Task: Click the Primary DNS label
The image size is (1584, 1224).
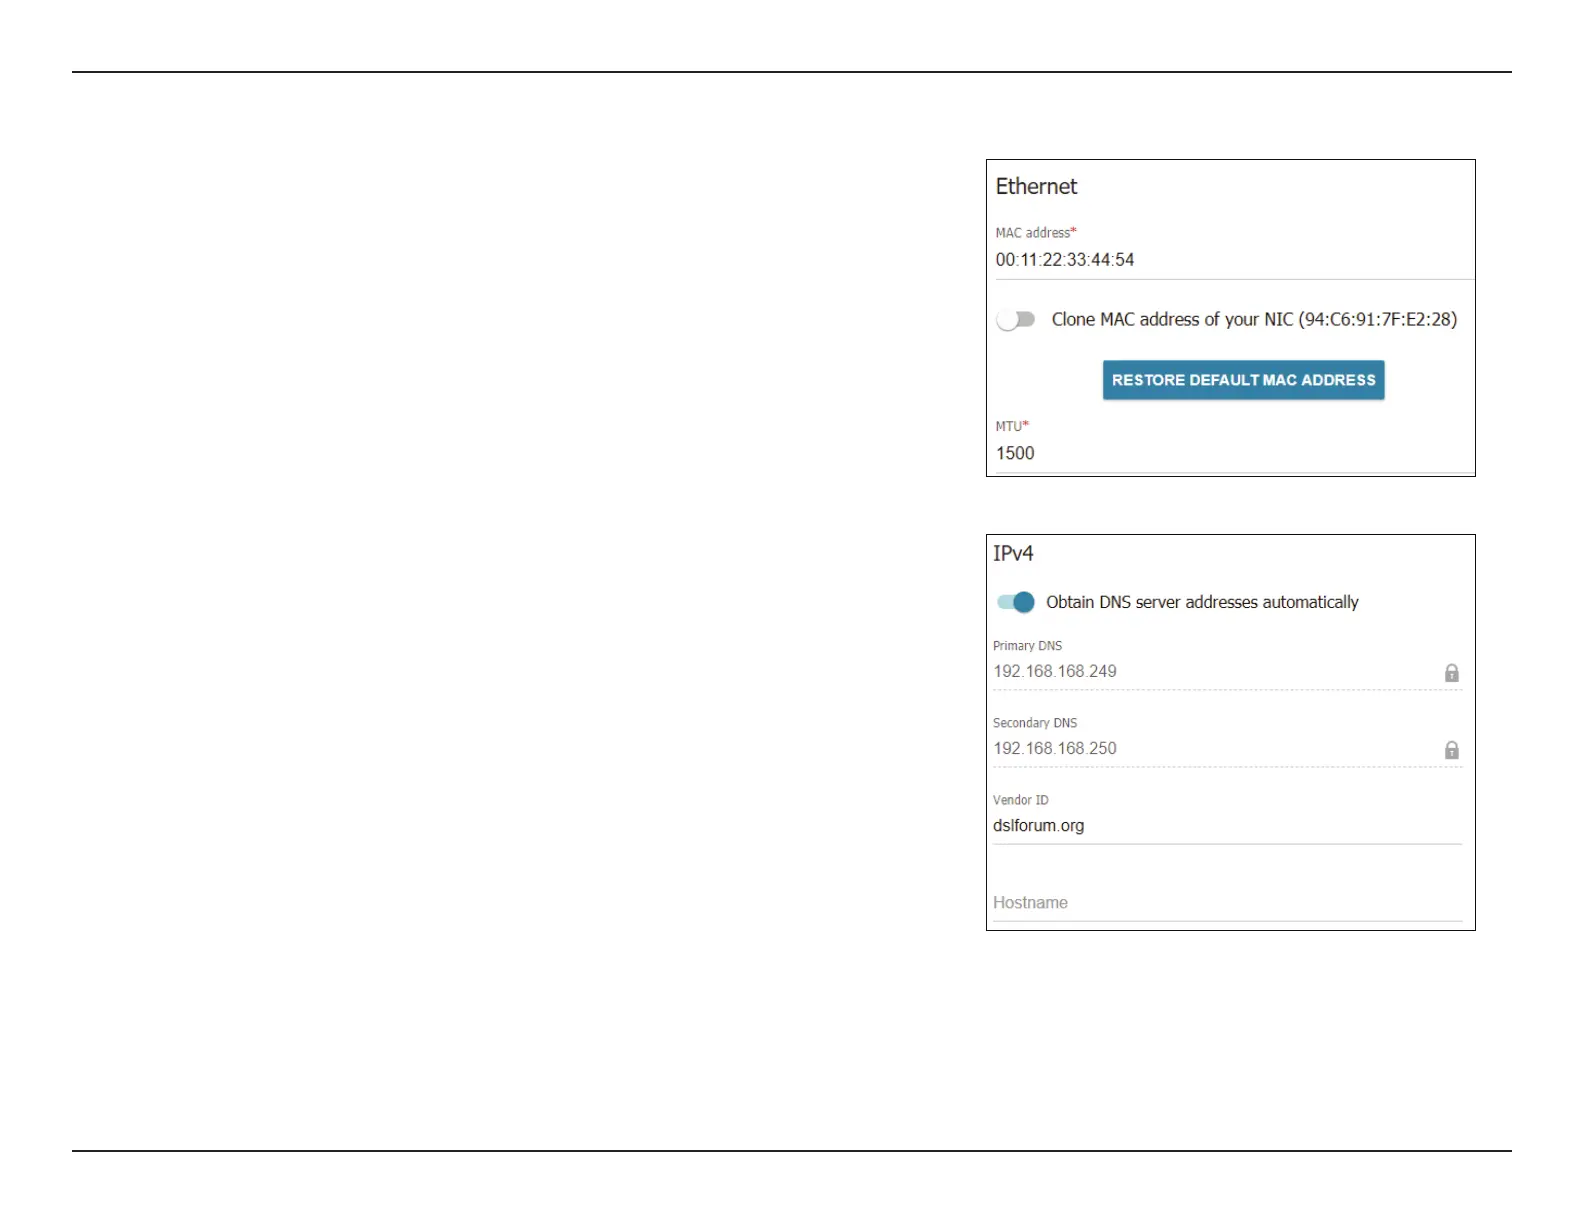Action: [x=1027, y=646]
